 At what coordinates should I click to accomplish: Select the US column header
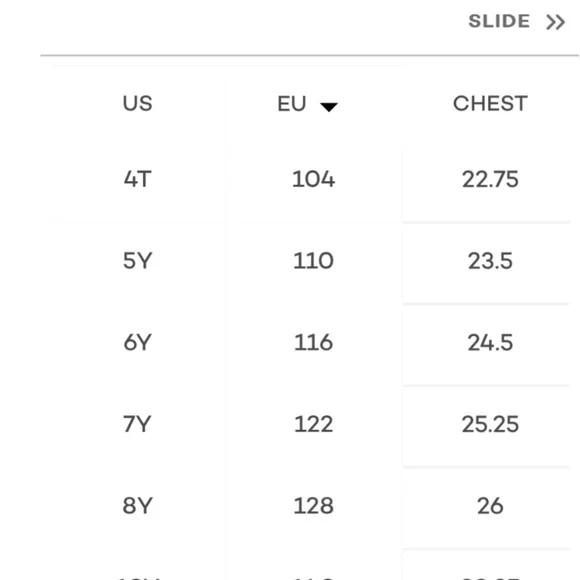137,103
